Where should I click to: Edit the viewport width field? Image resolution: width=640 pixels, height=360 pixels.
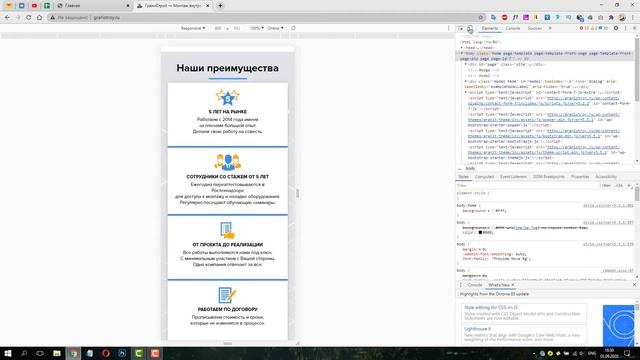tap(218, 28)
